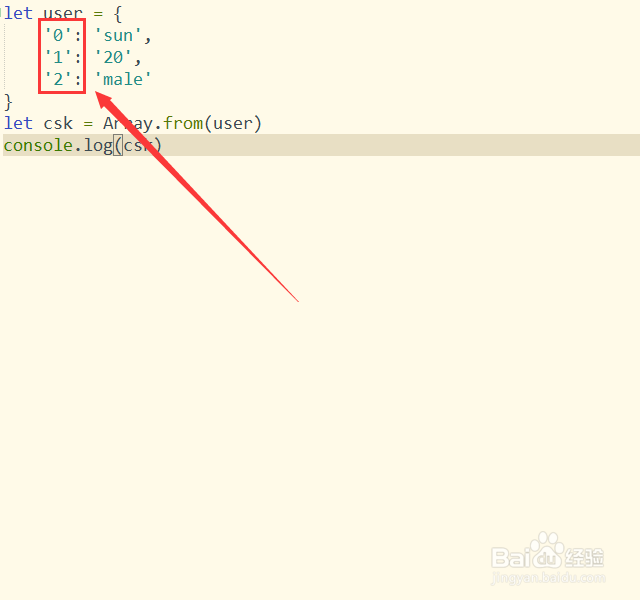
Task: Click the equals sign after csk
Action: tap(88, 124)
